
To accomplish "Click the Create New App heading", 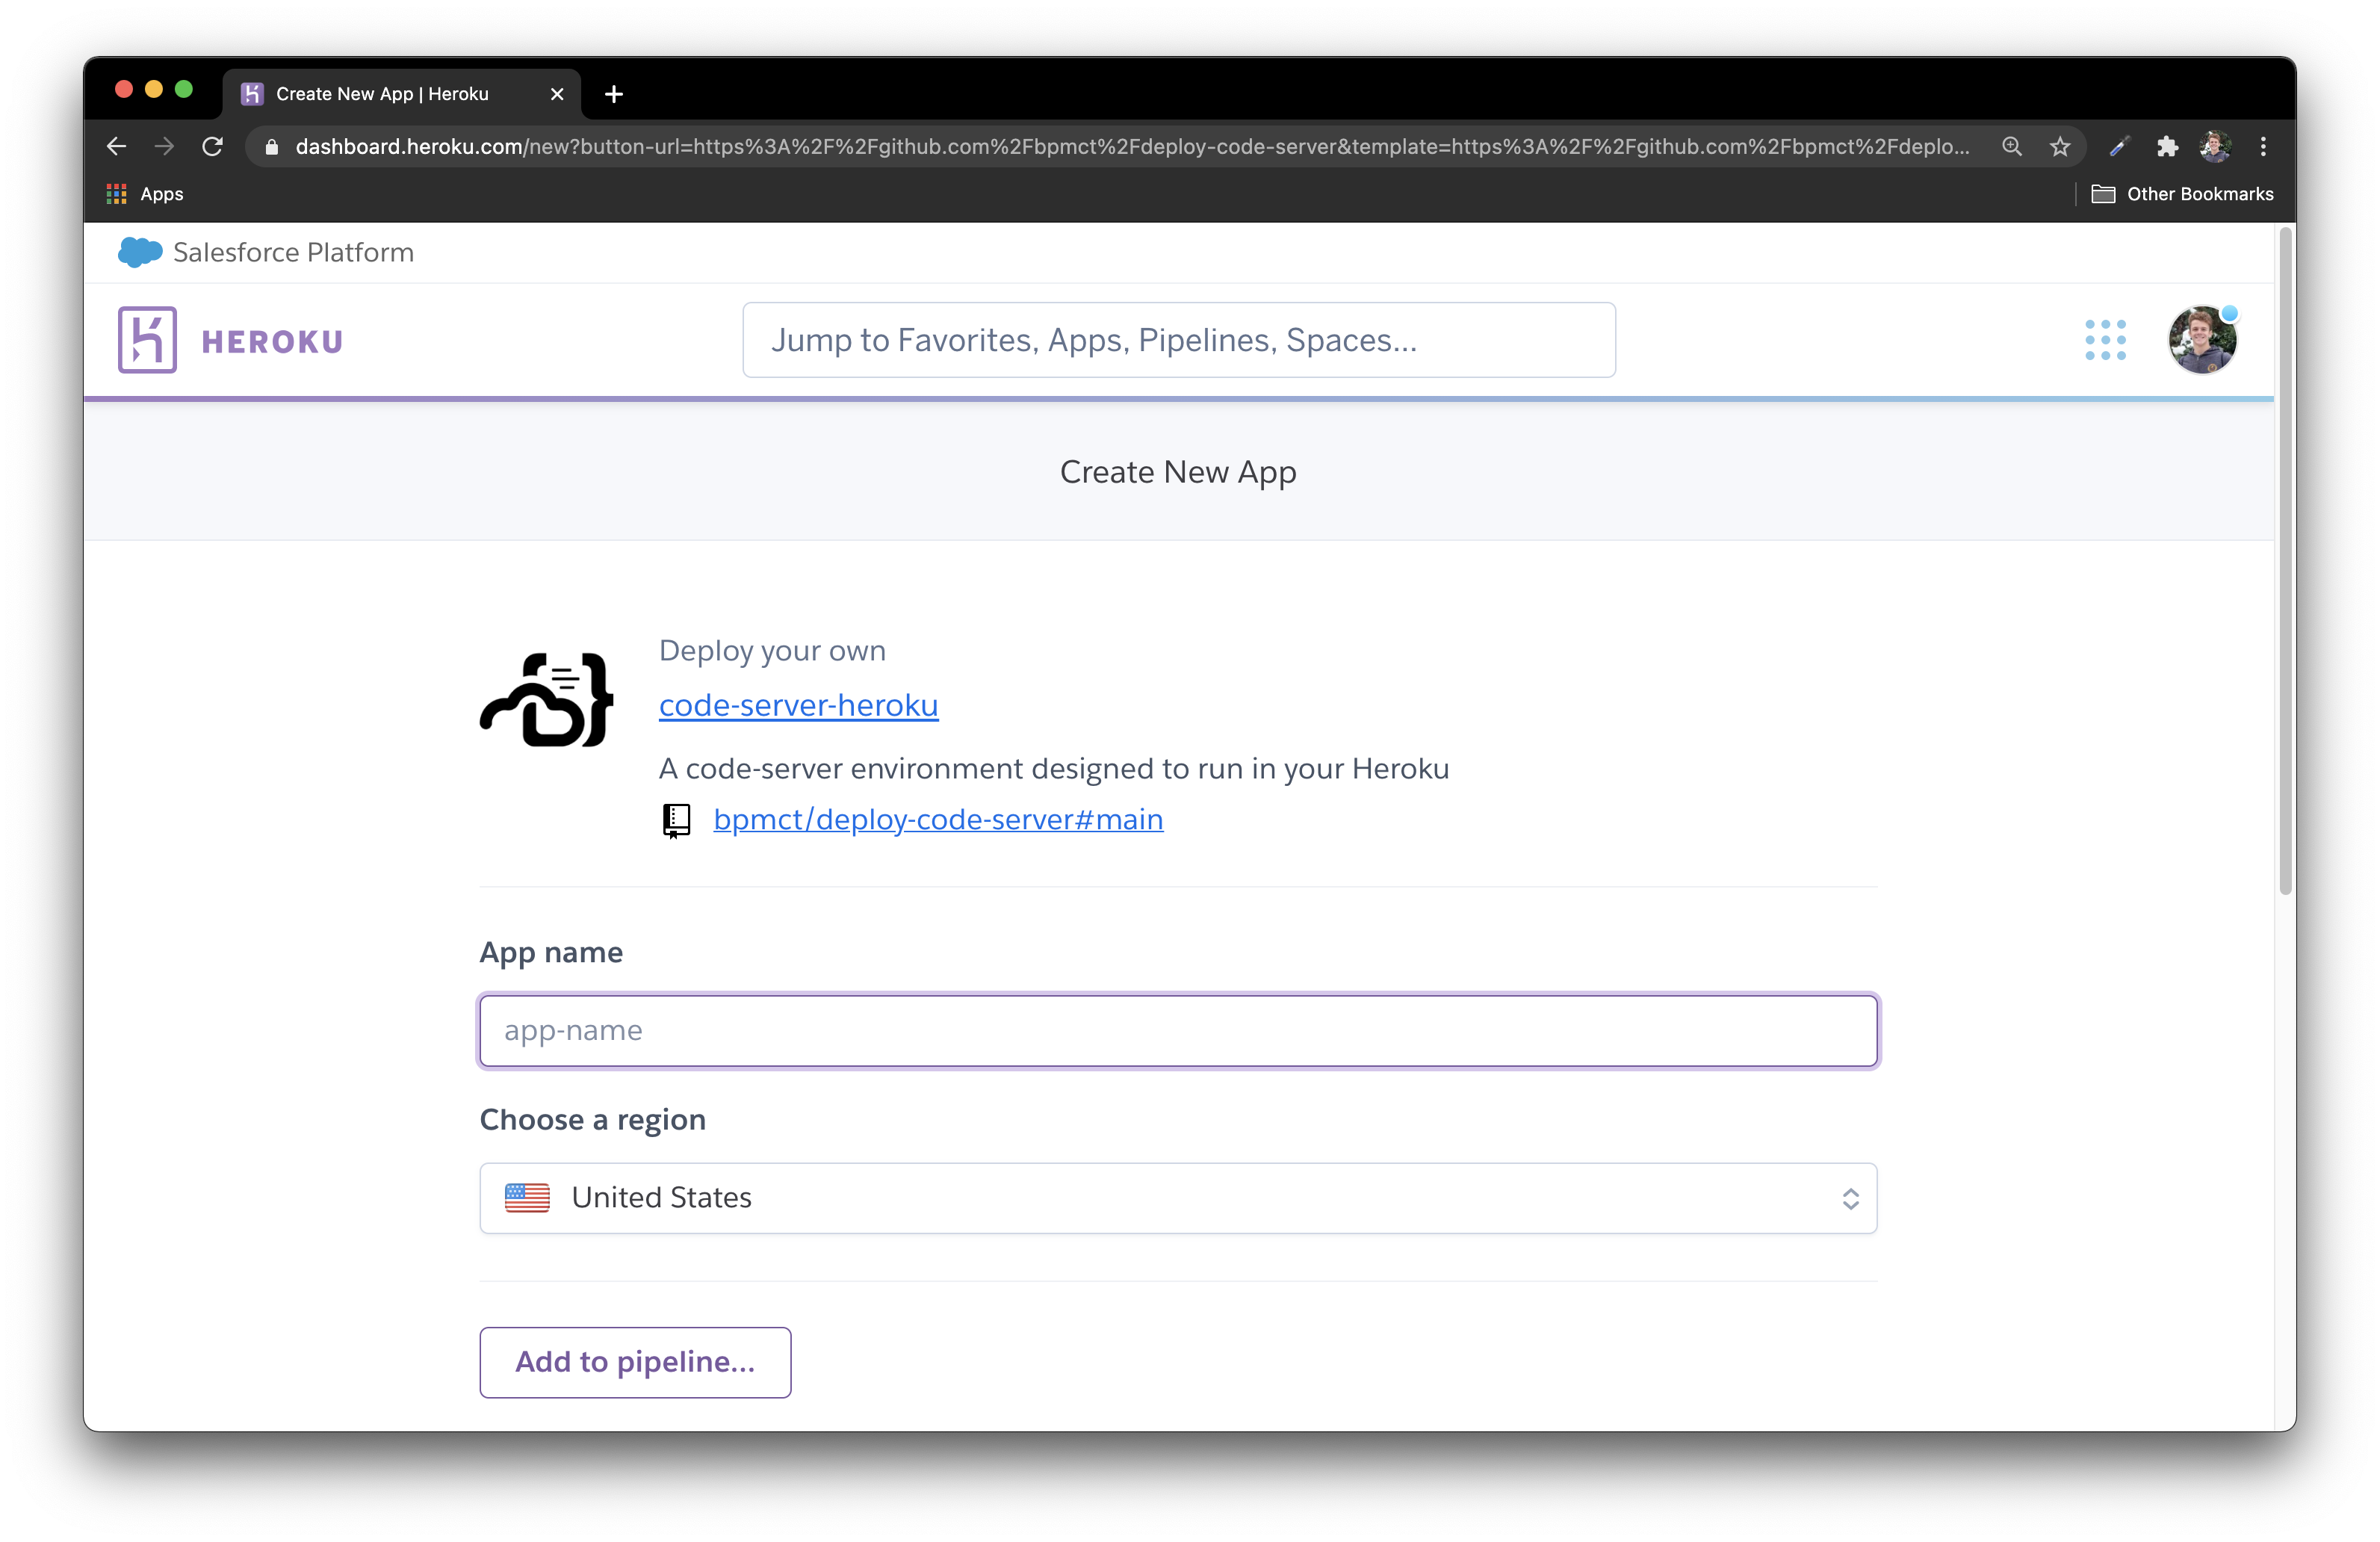I will 1178,472.
